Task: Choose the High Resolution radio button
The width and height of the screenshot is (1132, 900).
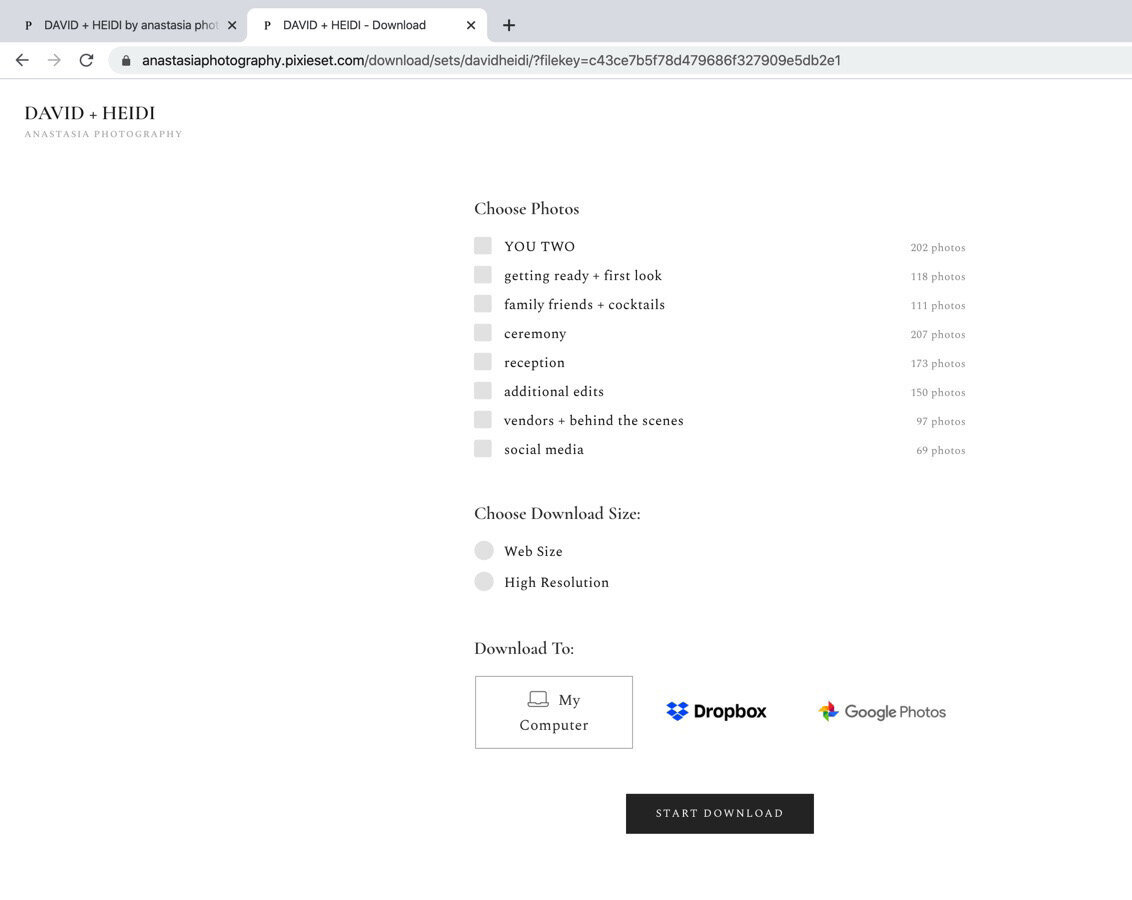Action: (484, 581)
